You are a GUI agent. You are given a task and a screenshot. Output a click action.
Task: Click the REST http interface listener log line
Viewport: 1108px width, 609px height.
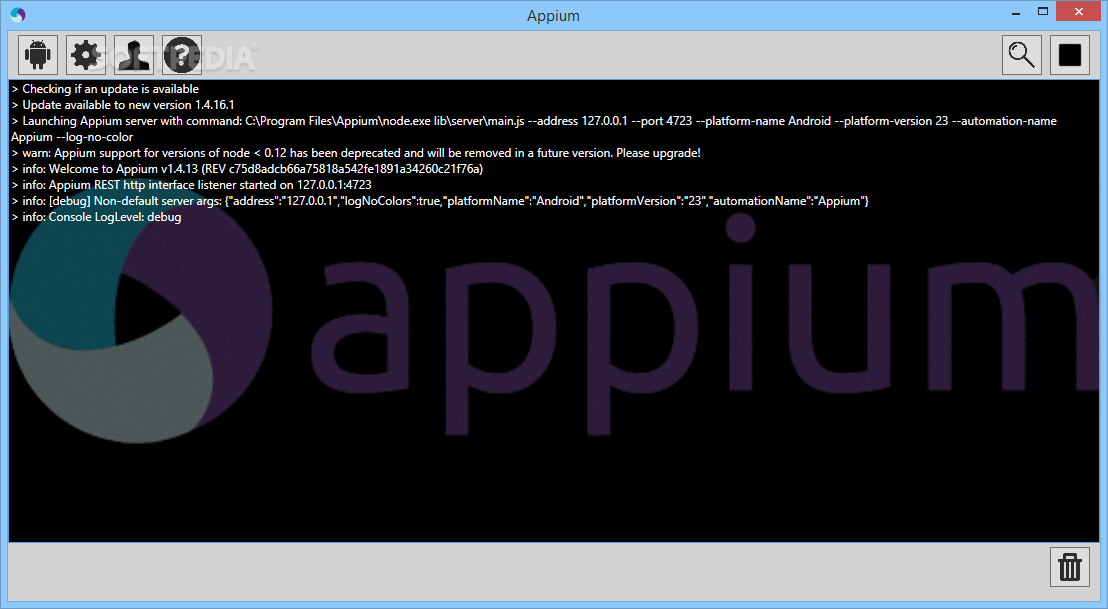tap(191, 184)
